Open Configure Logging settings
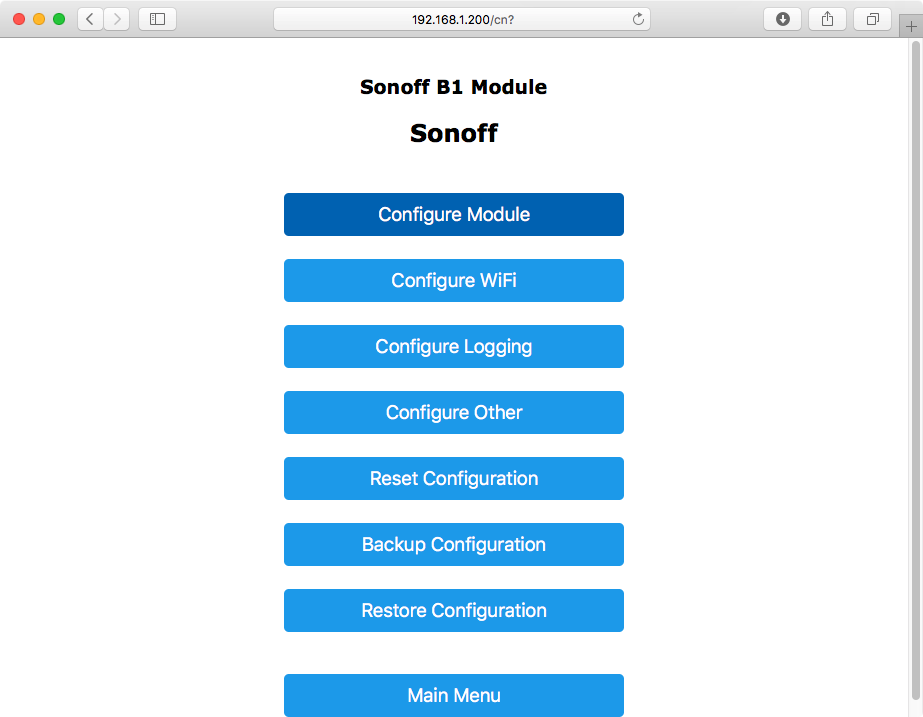This screenshot has width=923, height=717. (x=454, y=346)
